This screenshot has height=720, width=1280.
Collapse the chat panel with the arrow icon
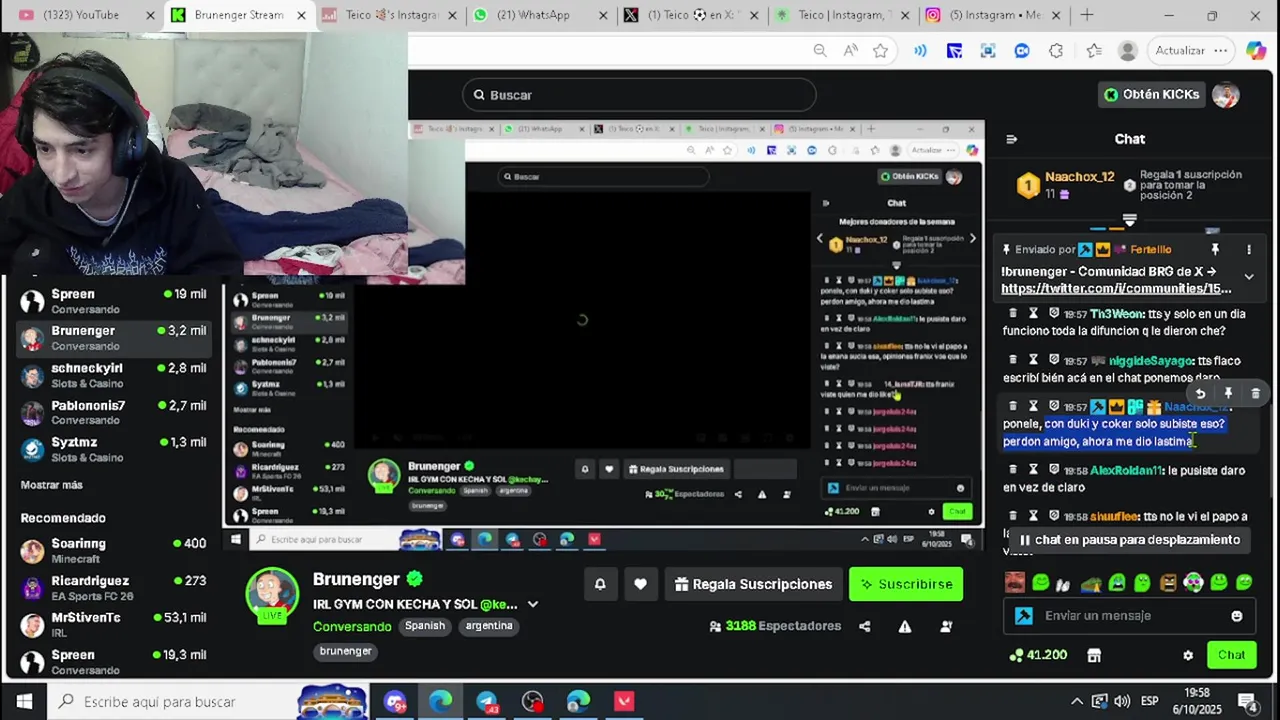coord(1011,139)
